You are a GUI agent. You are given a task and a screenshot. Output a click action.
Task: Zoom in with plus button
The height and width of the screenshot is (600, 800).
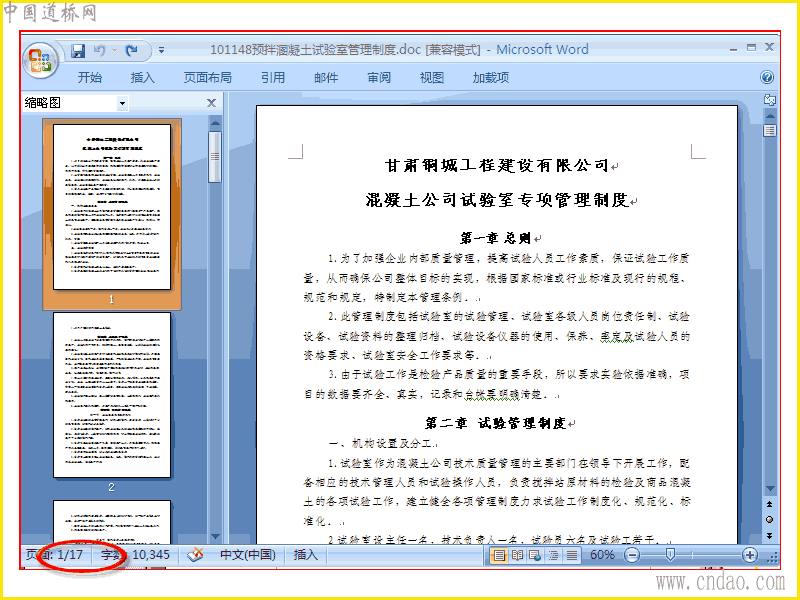pyautogui.click(x=749, y=555)
